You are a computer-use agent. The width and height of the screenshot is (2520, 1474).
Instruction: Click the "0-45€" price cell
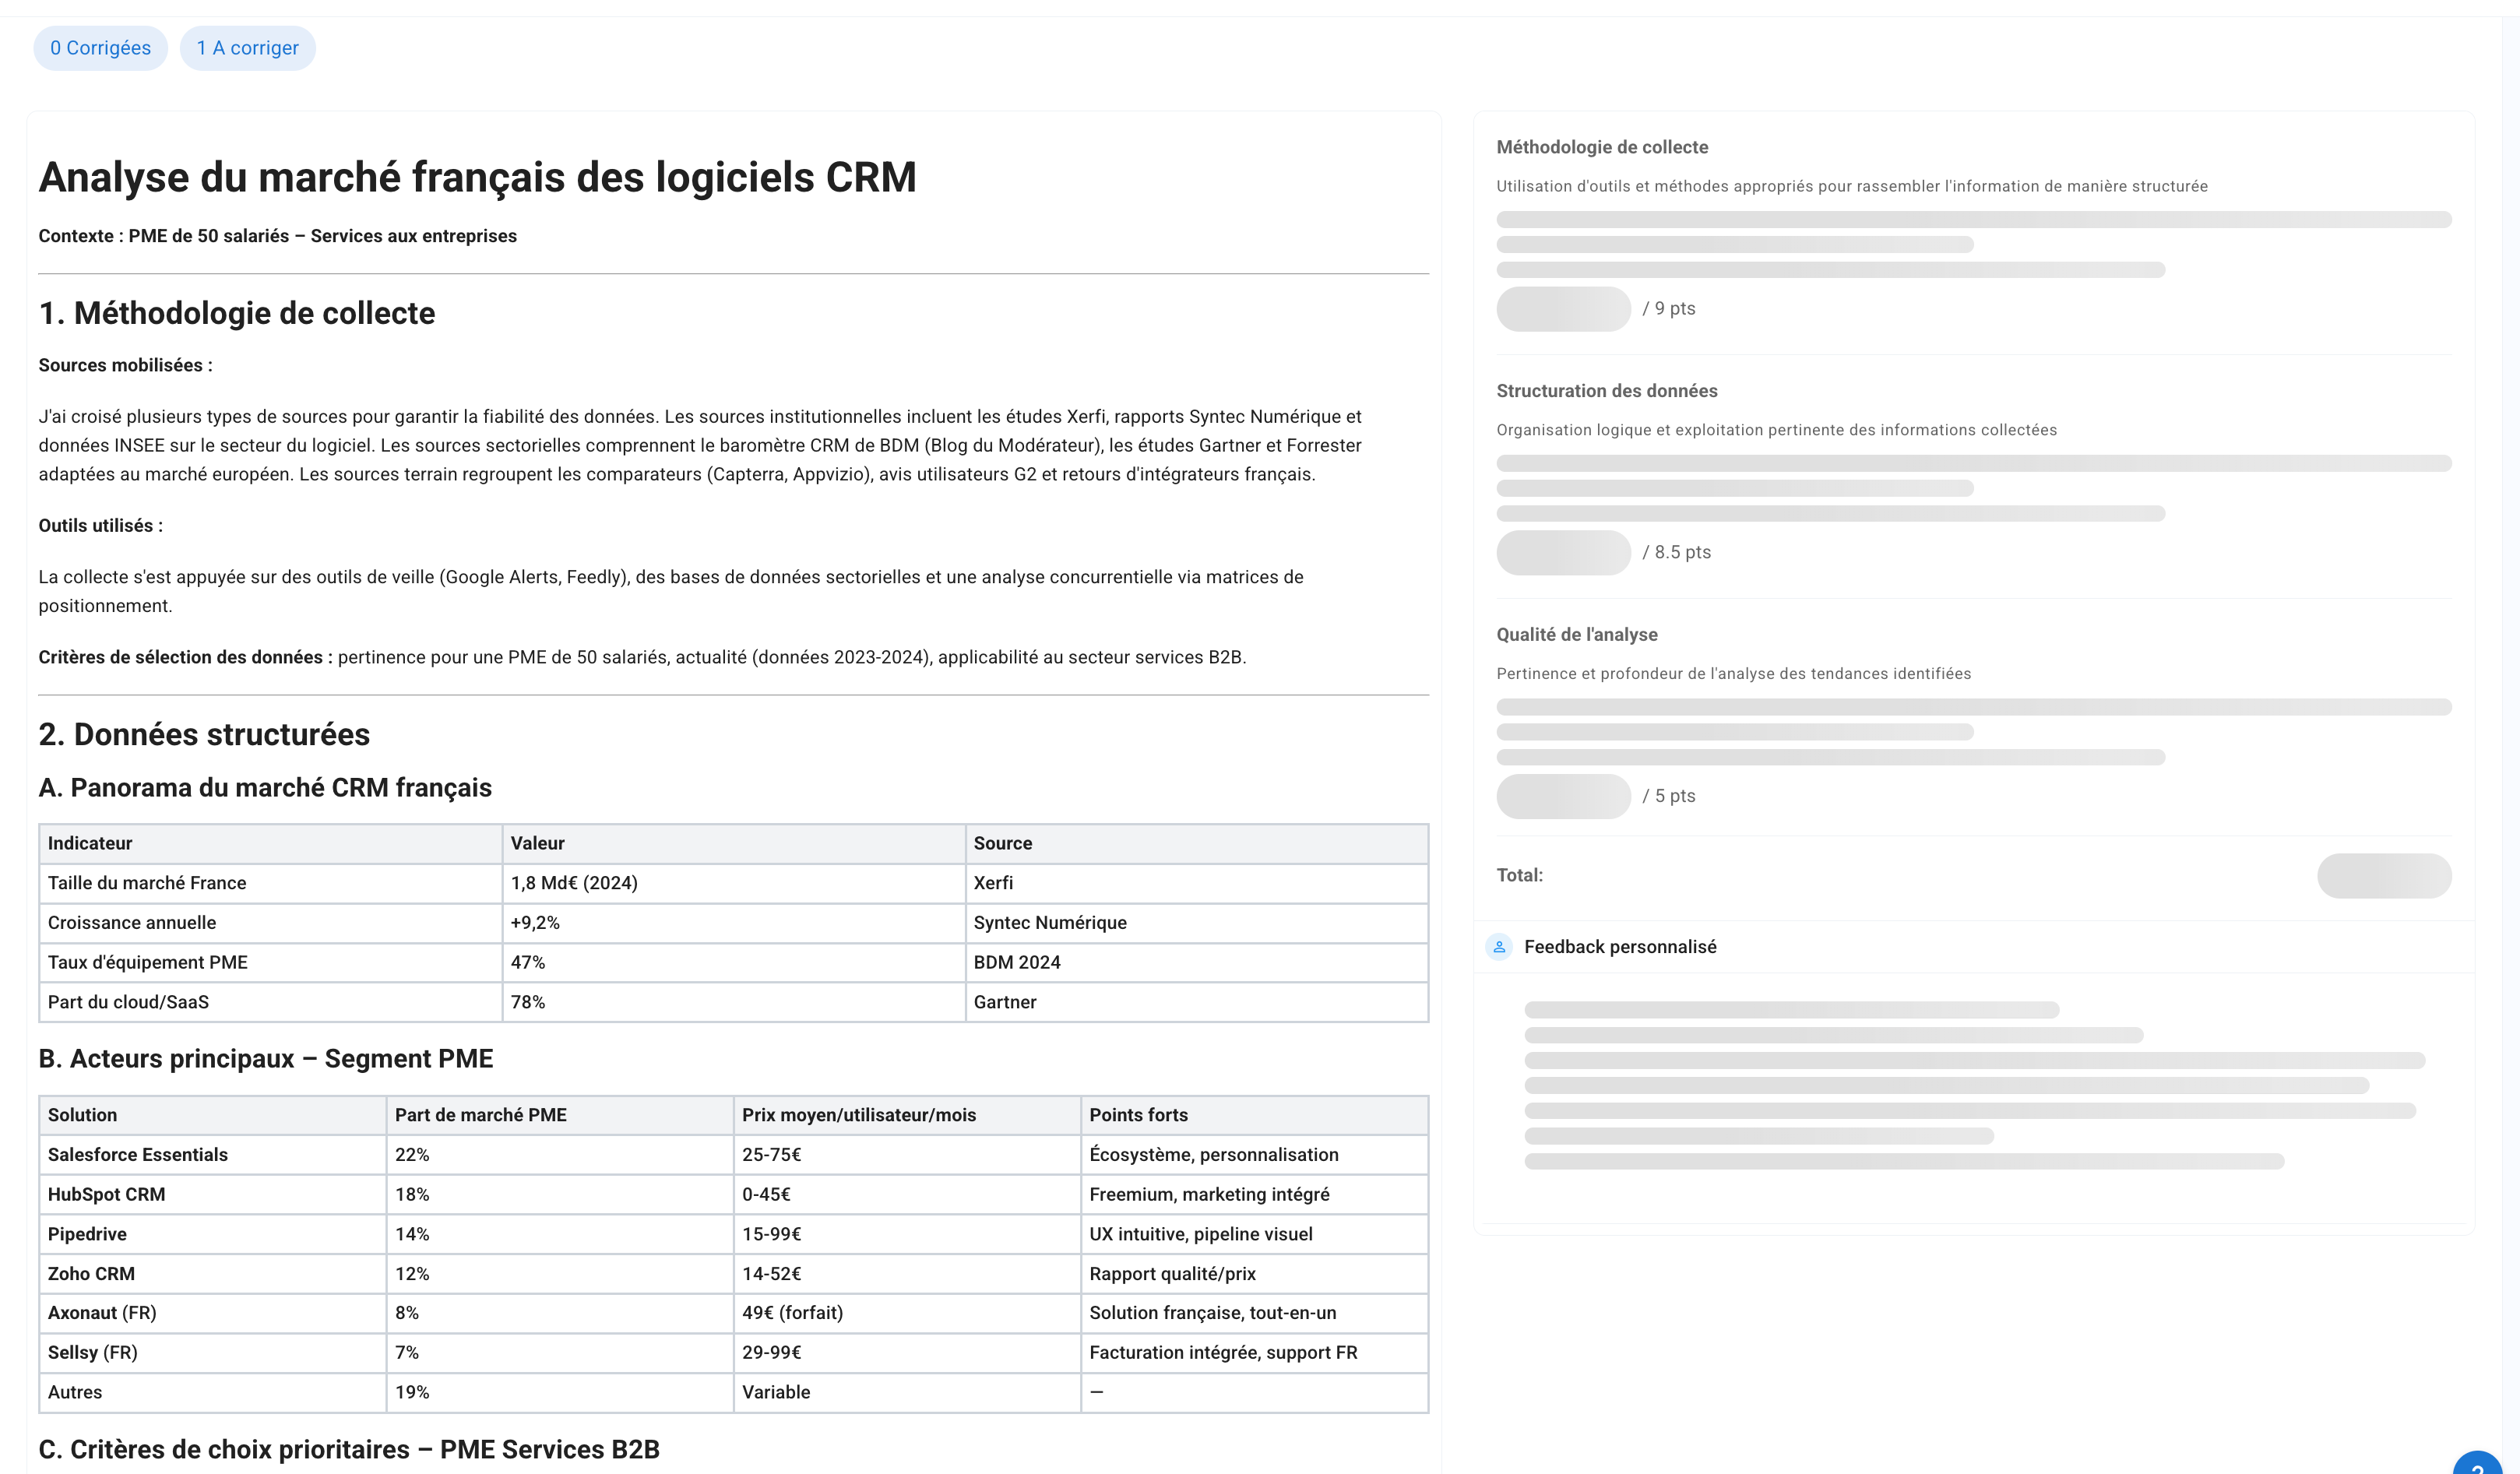907,1195
